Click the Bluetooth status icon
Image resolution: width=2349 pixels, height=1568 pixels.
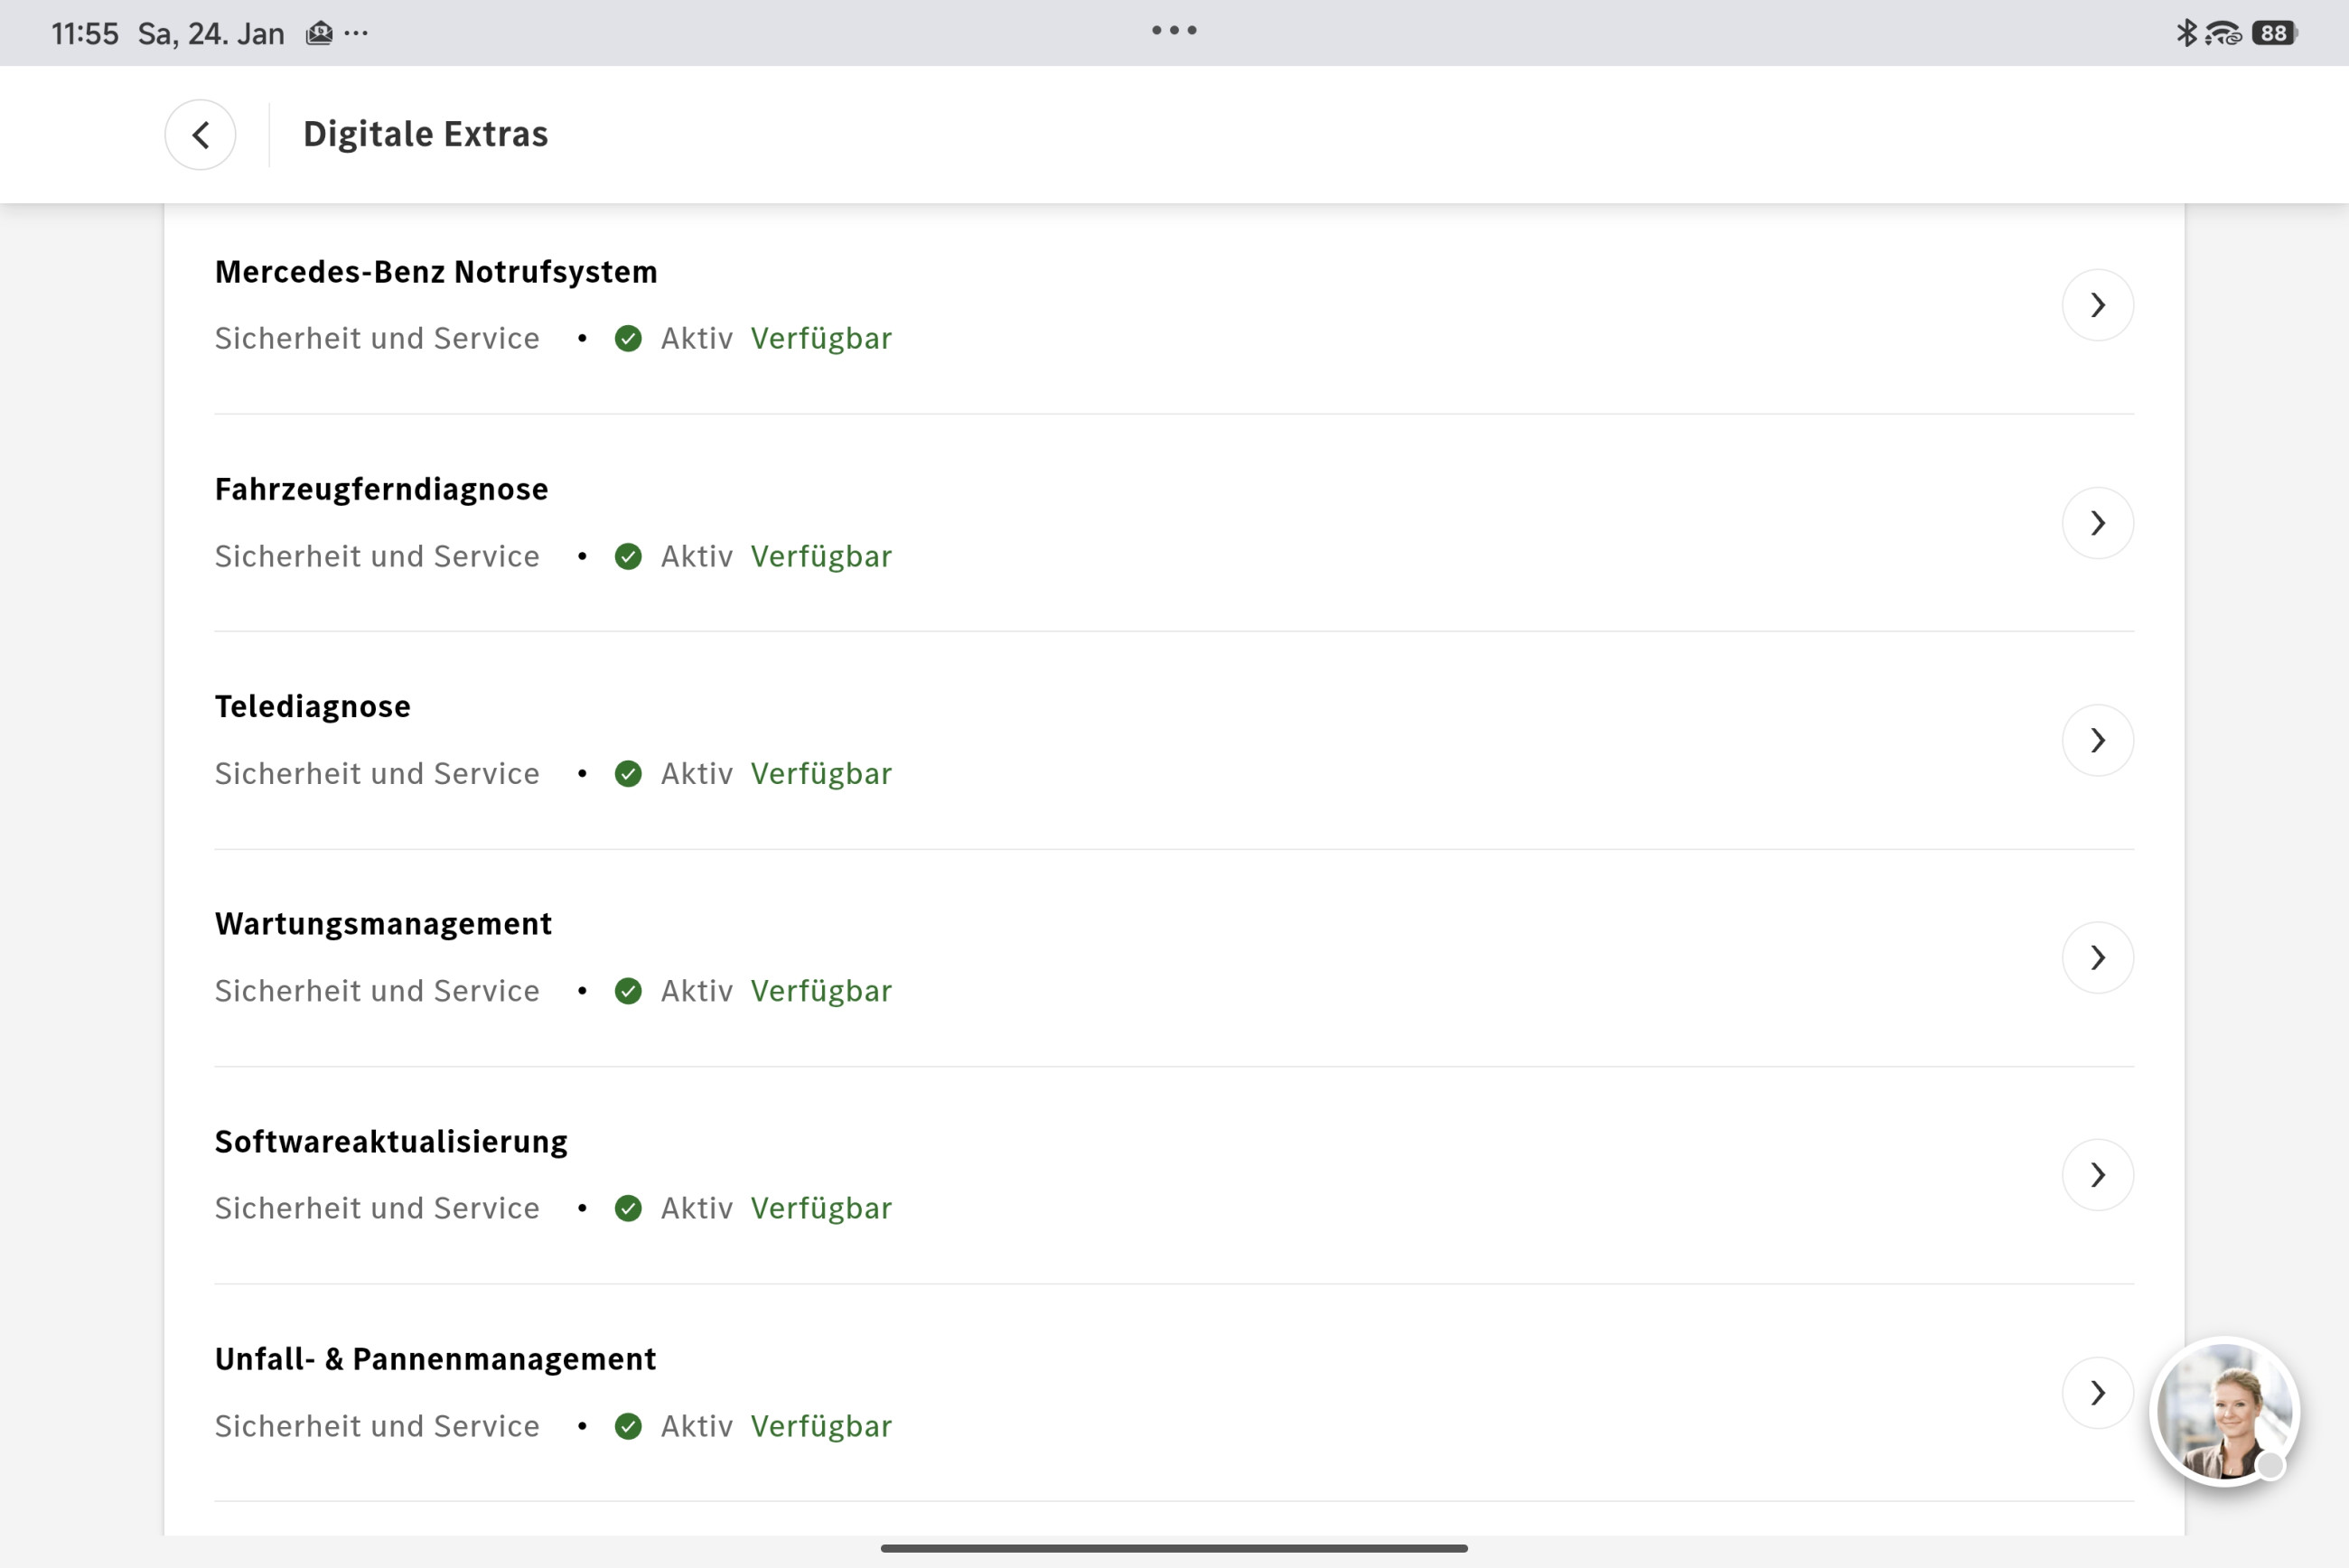[2186, 33]
